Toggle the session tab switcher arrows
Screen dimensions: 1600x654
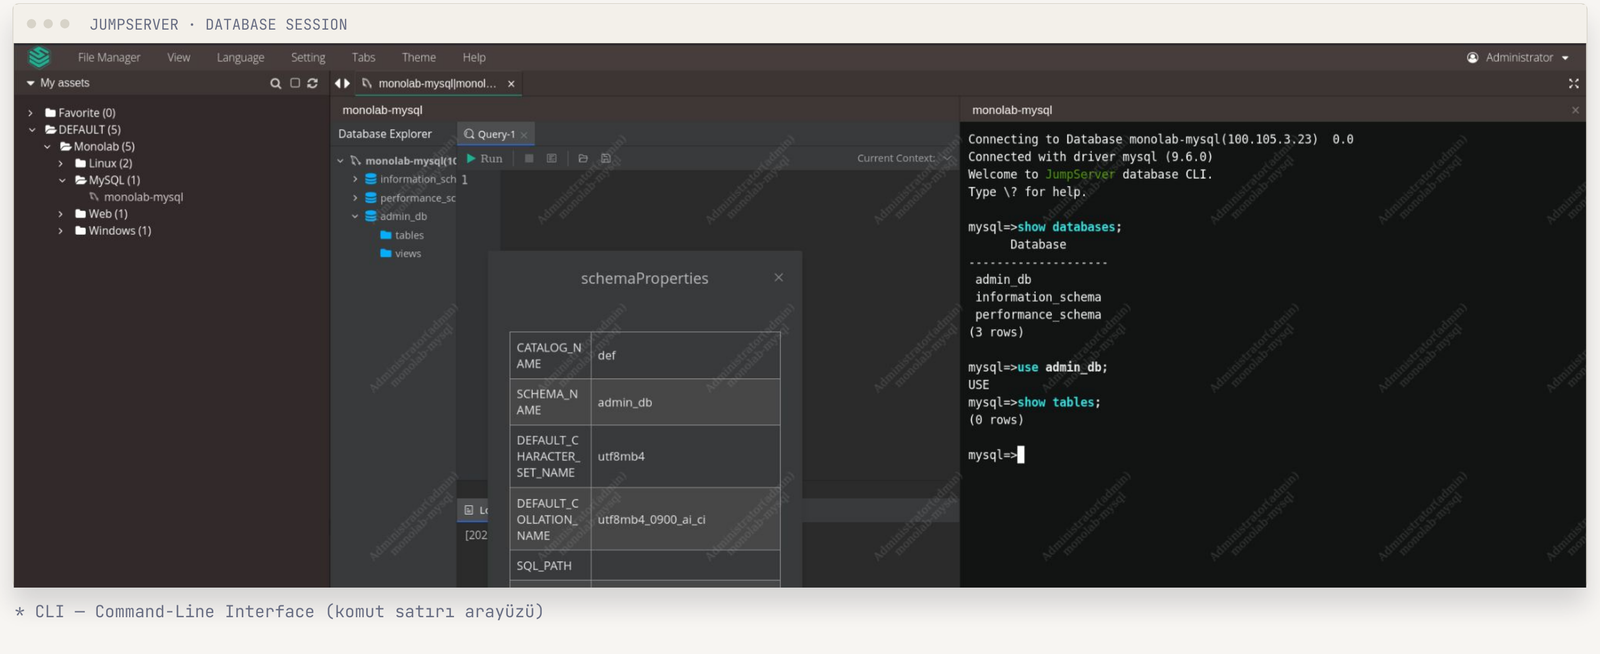(x=342, y=83)
